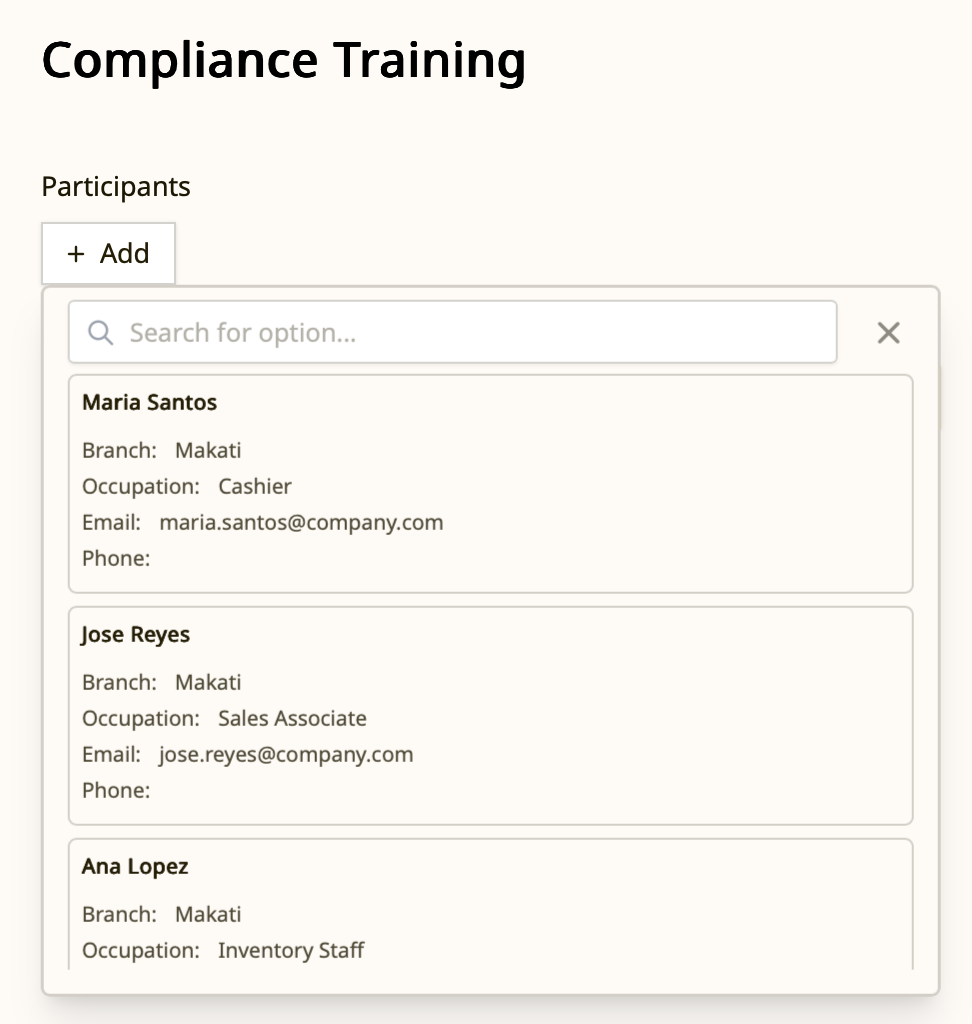Select the Ana Lopez card
972x1024 pixels.
point(491,904)
